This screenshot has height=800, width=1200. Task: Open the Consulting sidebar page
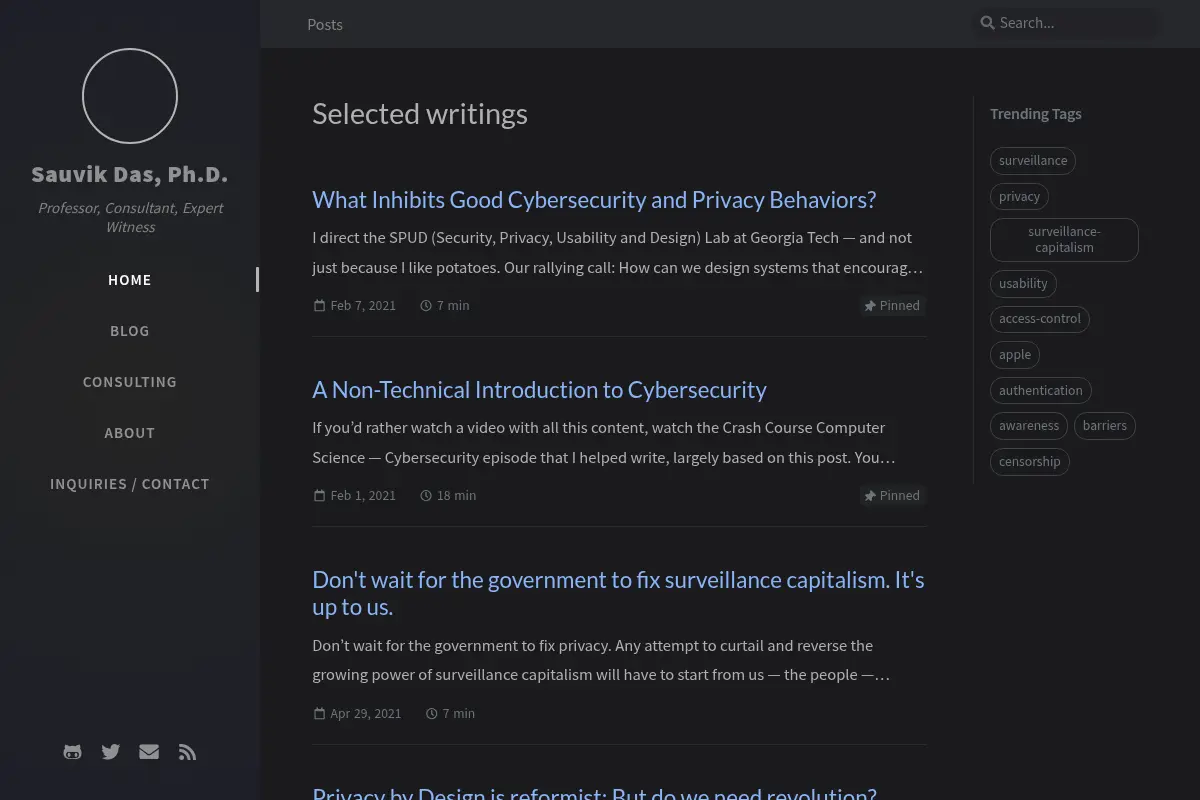(130, 382)
